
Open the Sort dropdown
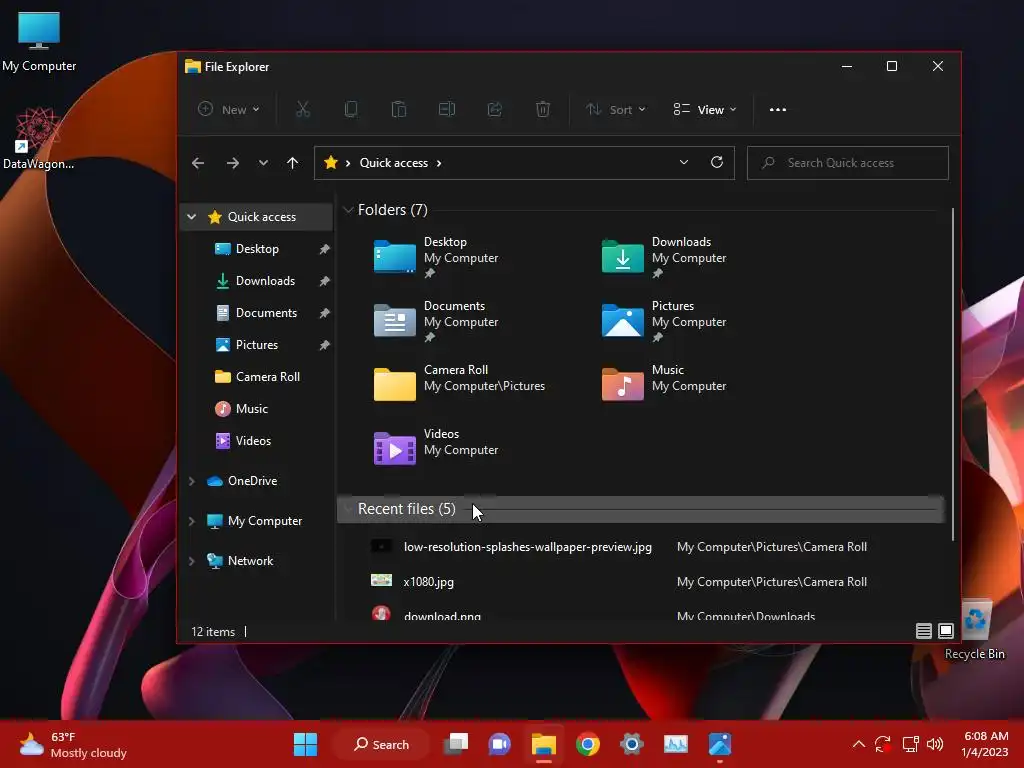[616, 110]
